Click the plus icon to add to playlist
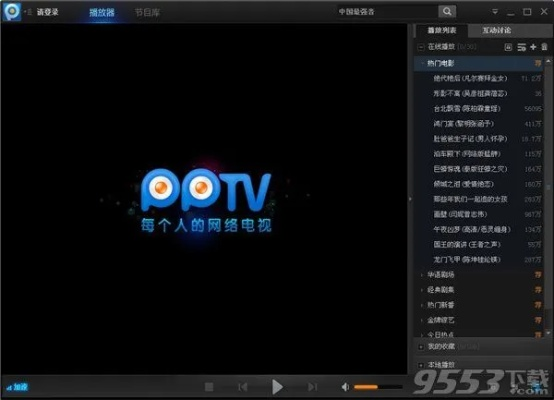This screenshot has height=400, width=554. pyautogui.click(x=533, y=47)
